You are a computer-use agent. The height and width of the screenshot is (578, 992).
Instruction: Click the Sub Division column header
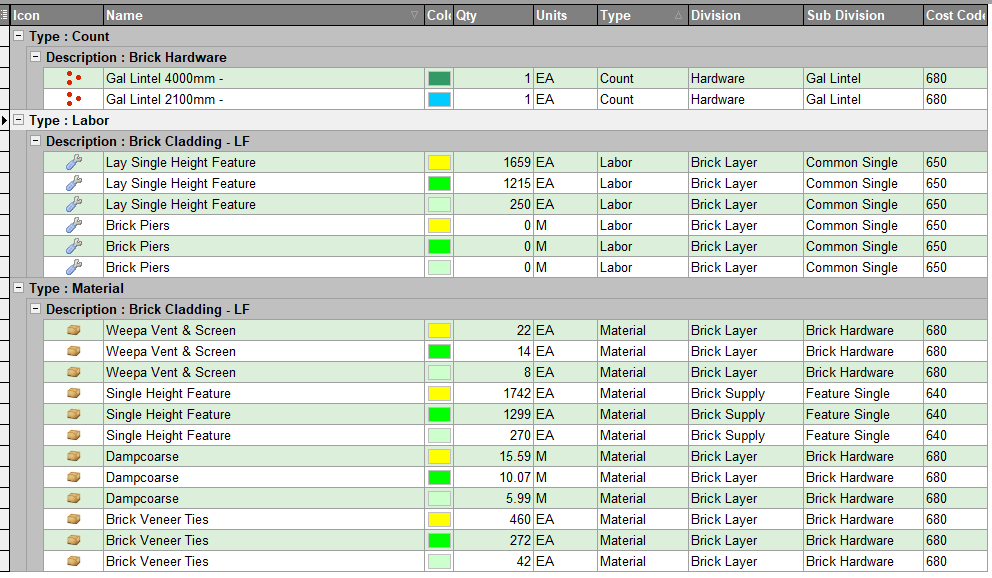[862, 15]
